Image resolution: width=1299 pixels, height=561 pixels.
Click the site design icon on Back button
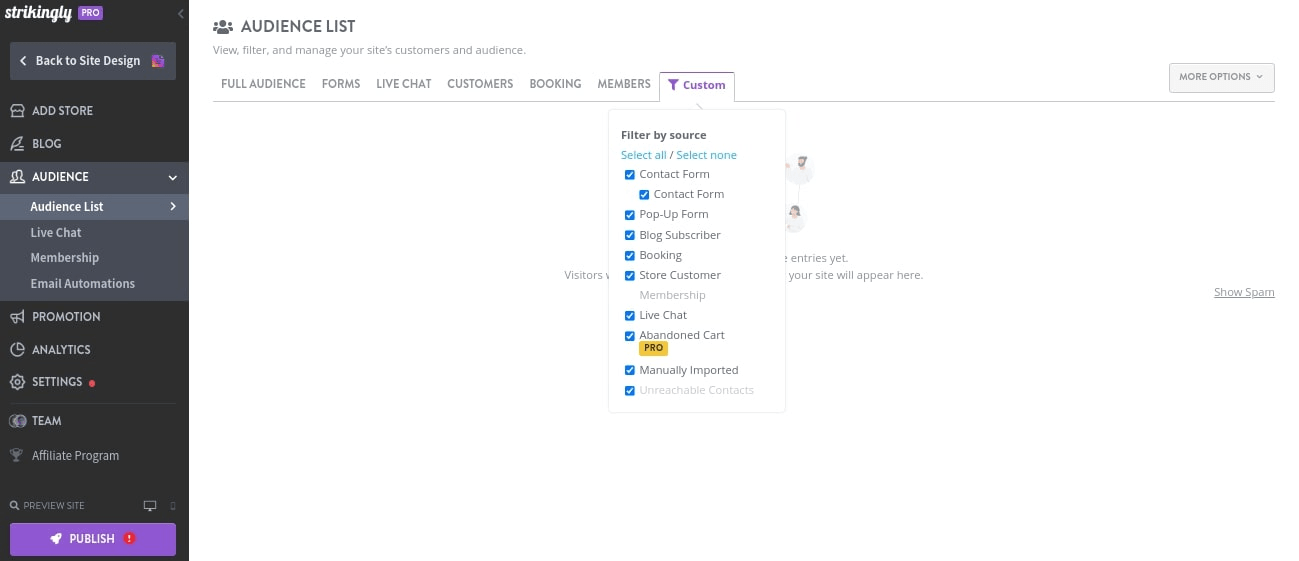158,61
